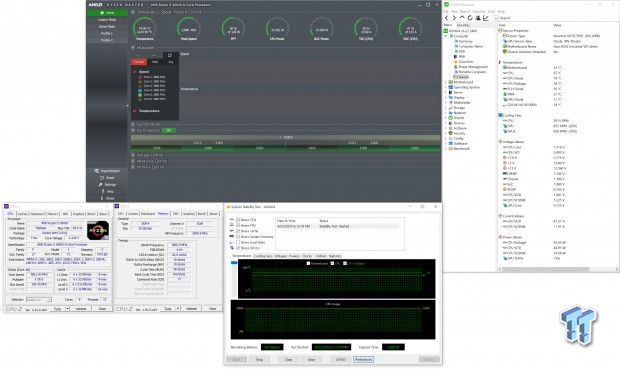The width and height of the screenshot is (620, 369).
Task: Click the Preferences button
Action: 363,360
